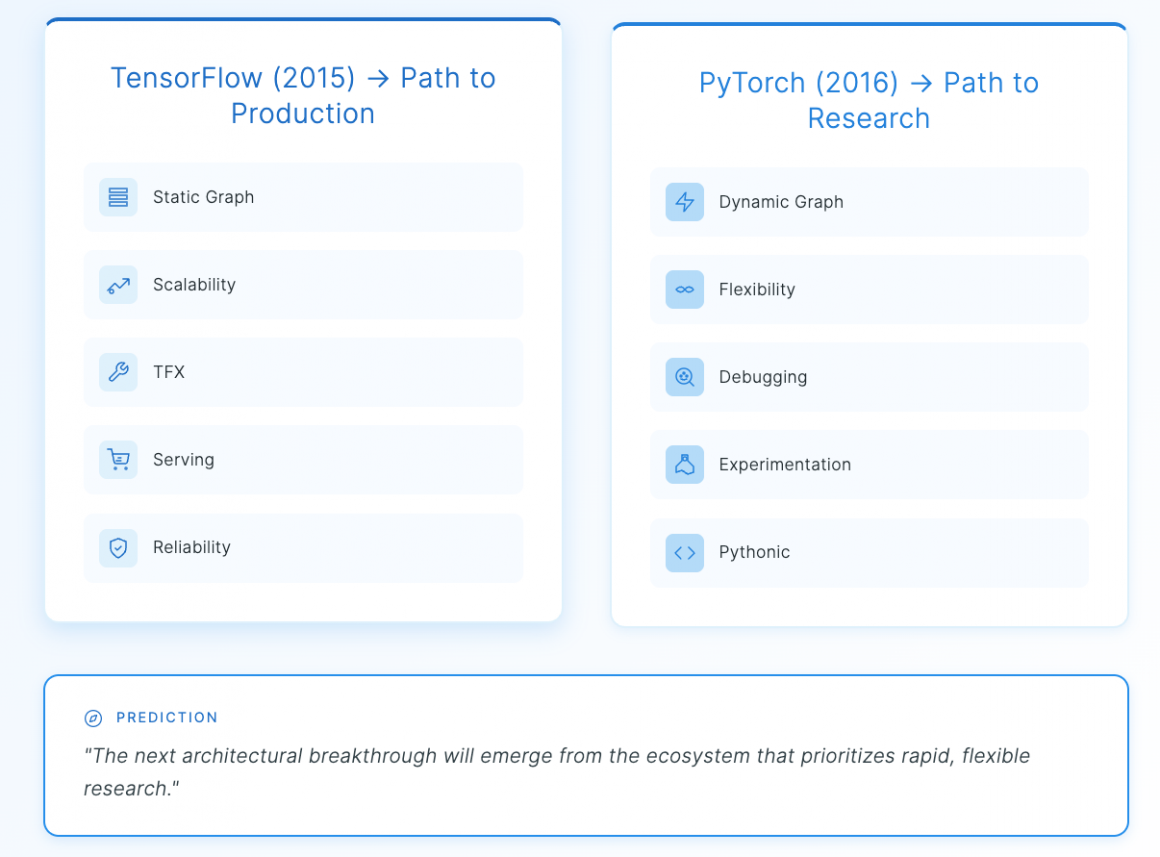Screen dimensions: 1160x857
Task: Click the PREDICTION label text
Action: (x=167, y=718)
